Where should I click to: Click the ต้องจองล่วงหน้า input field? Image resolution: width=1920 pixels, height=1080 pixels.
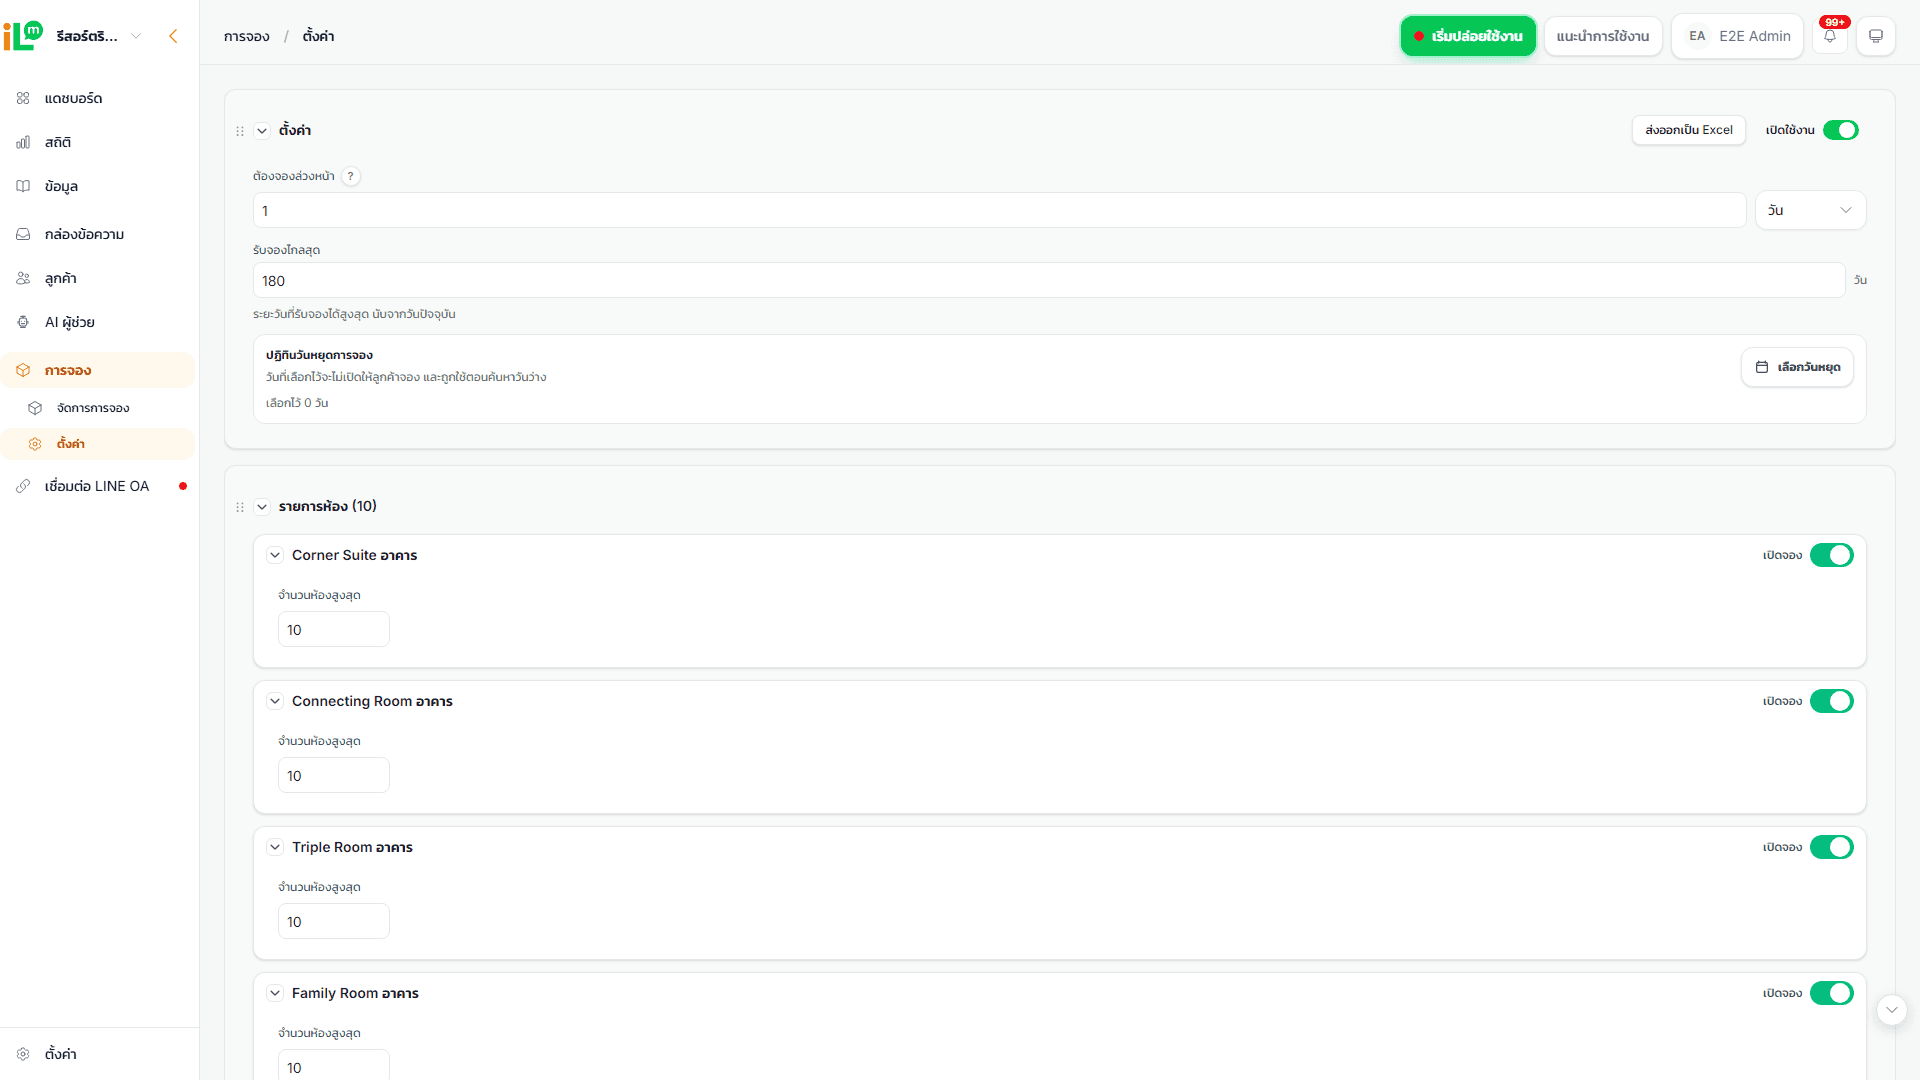[x=999, y=210]
